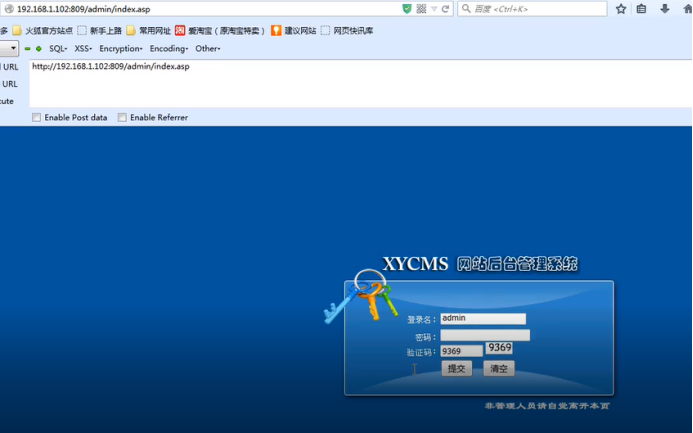Click 非管理人员请自觉离开本页 text
The image size is (693, 433).
pos(547,406)
